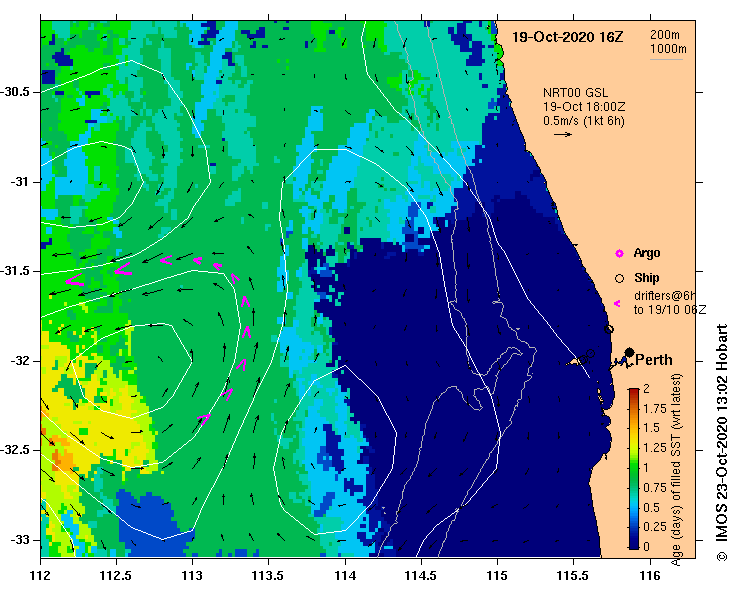Click the '19-Oct 18:00Z' velocity time label

coord(584,107)
